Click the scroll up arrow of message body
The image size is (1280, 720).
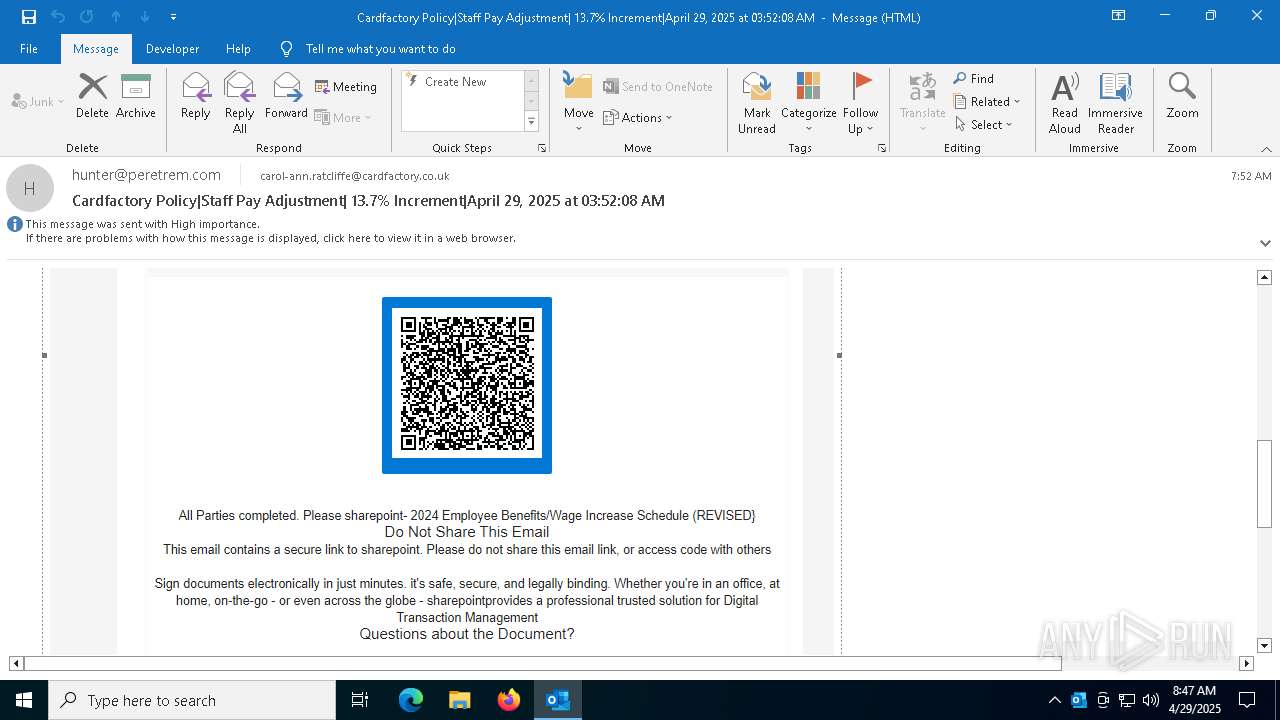pos(1264,277)
